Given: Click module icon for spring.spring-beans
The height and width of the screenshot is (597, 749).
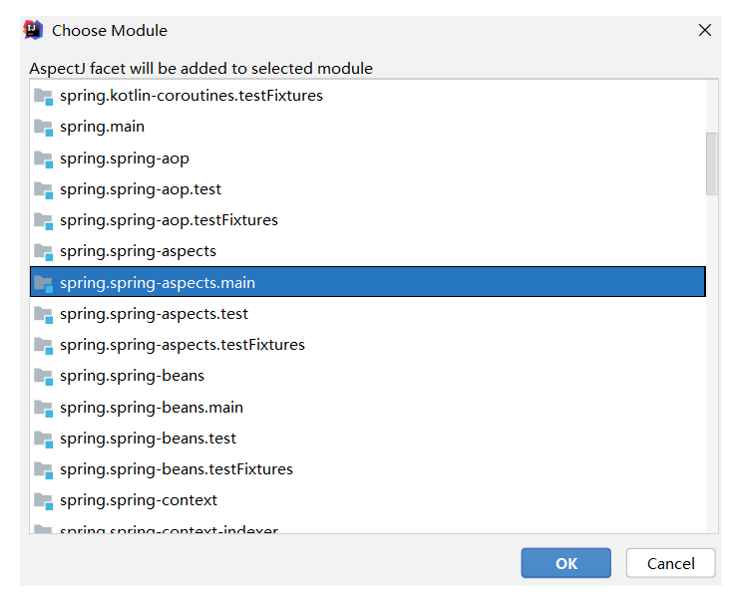Looking at the screenshot, I should 43,376.
